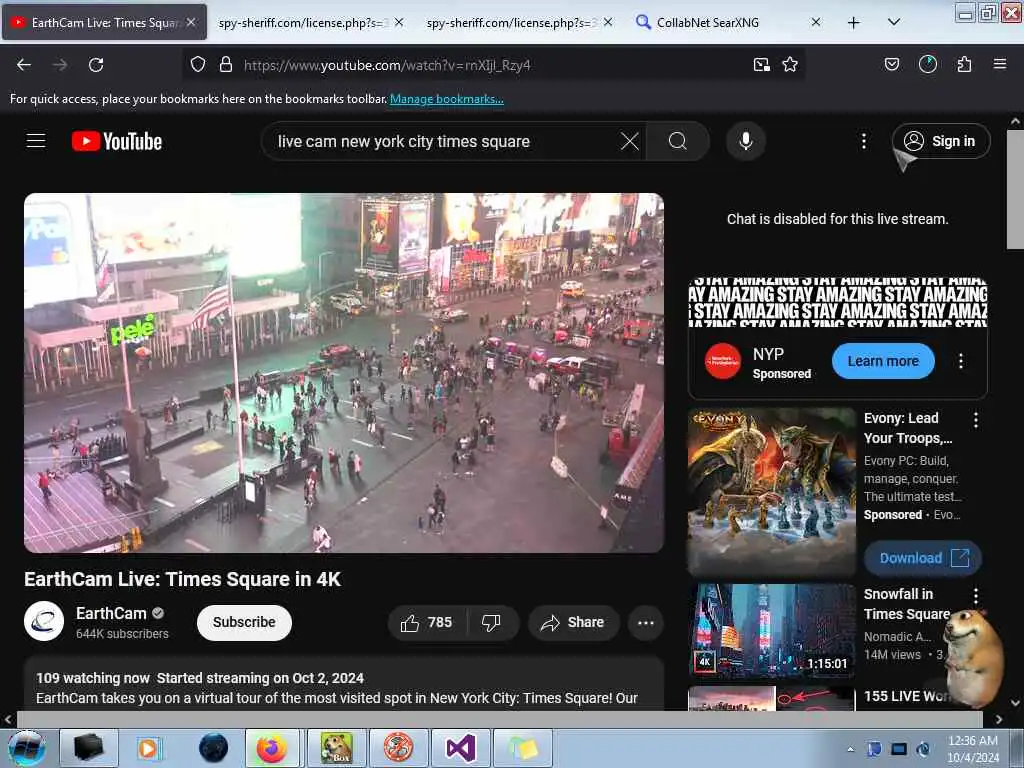Like the video with thumbs up

(427, 622)
